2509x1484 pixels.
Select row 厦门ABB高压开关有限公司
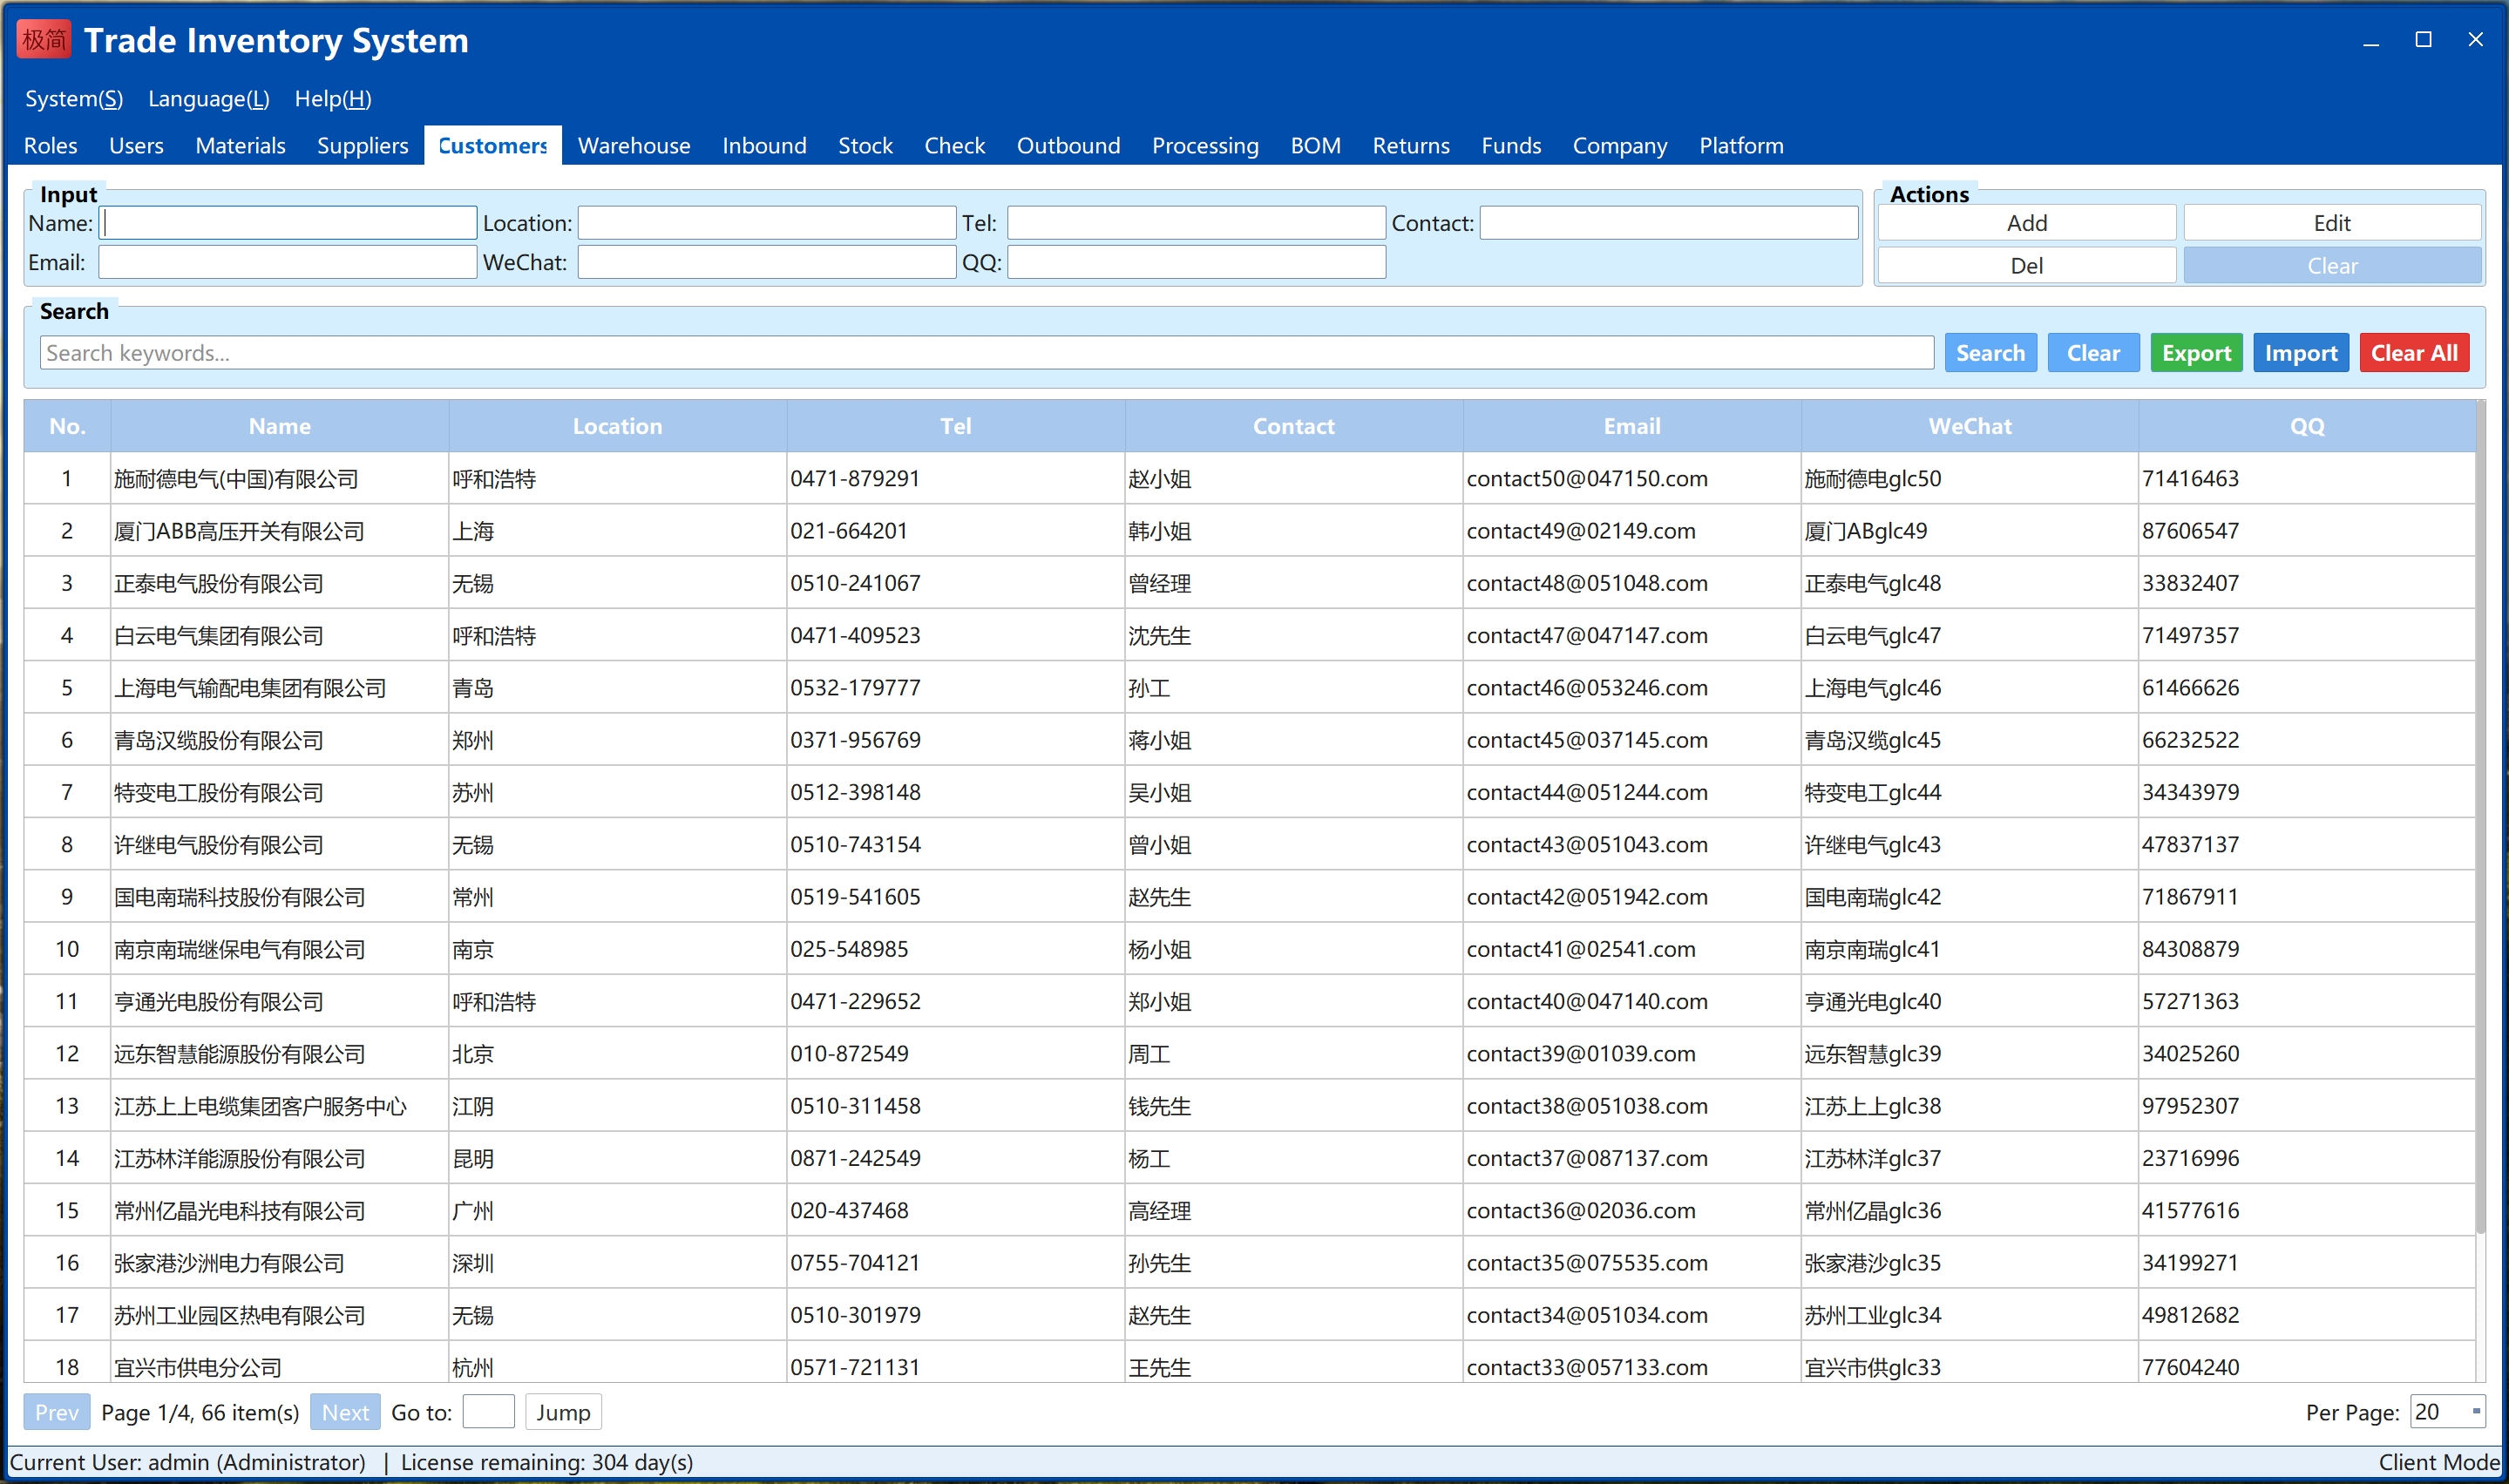pyautogui.click(x=1250, y=531)
